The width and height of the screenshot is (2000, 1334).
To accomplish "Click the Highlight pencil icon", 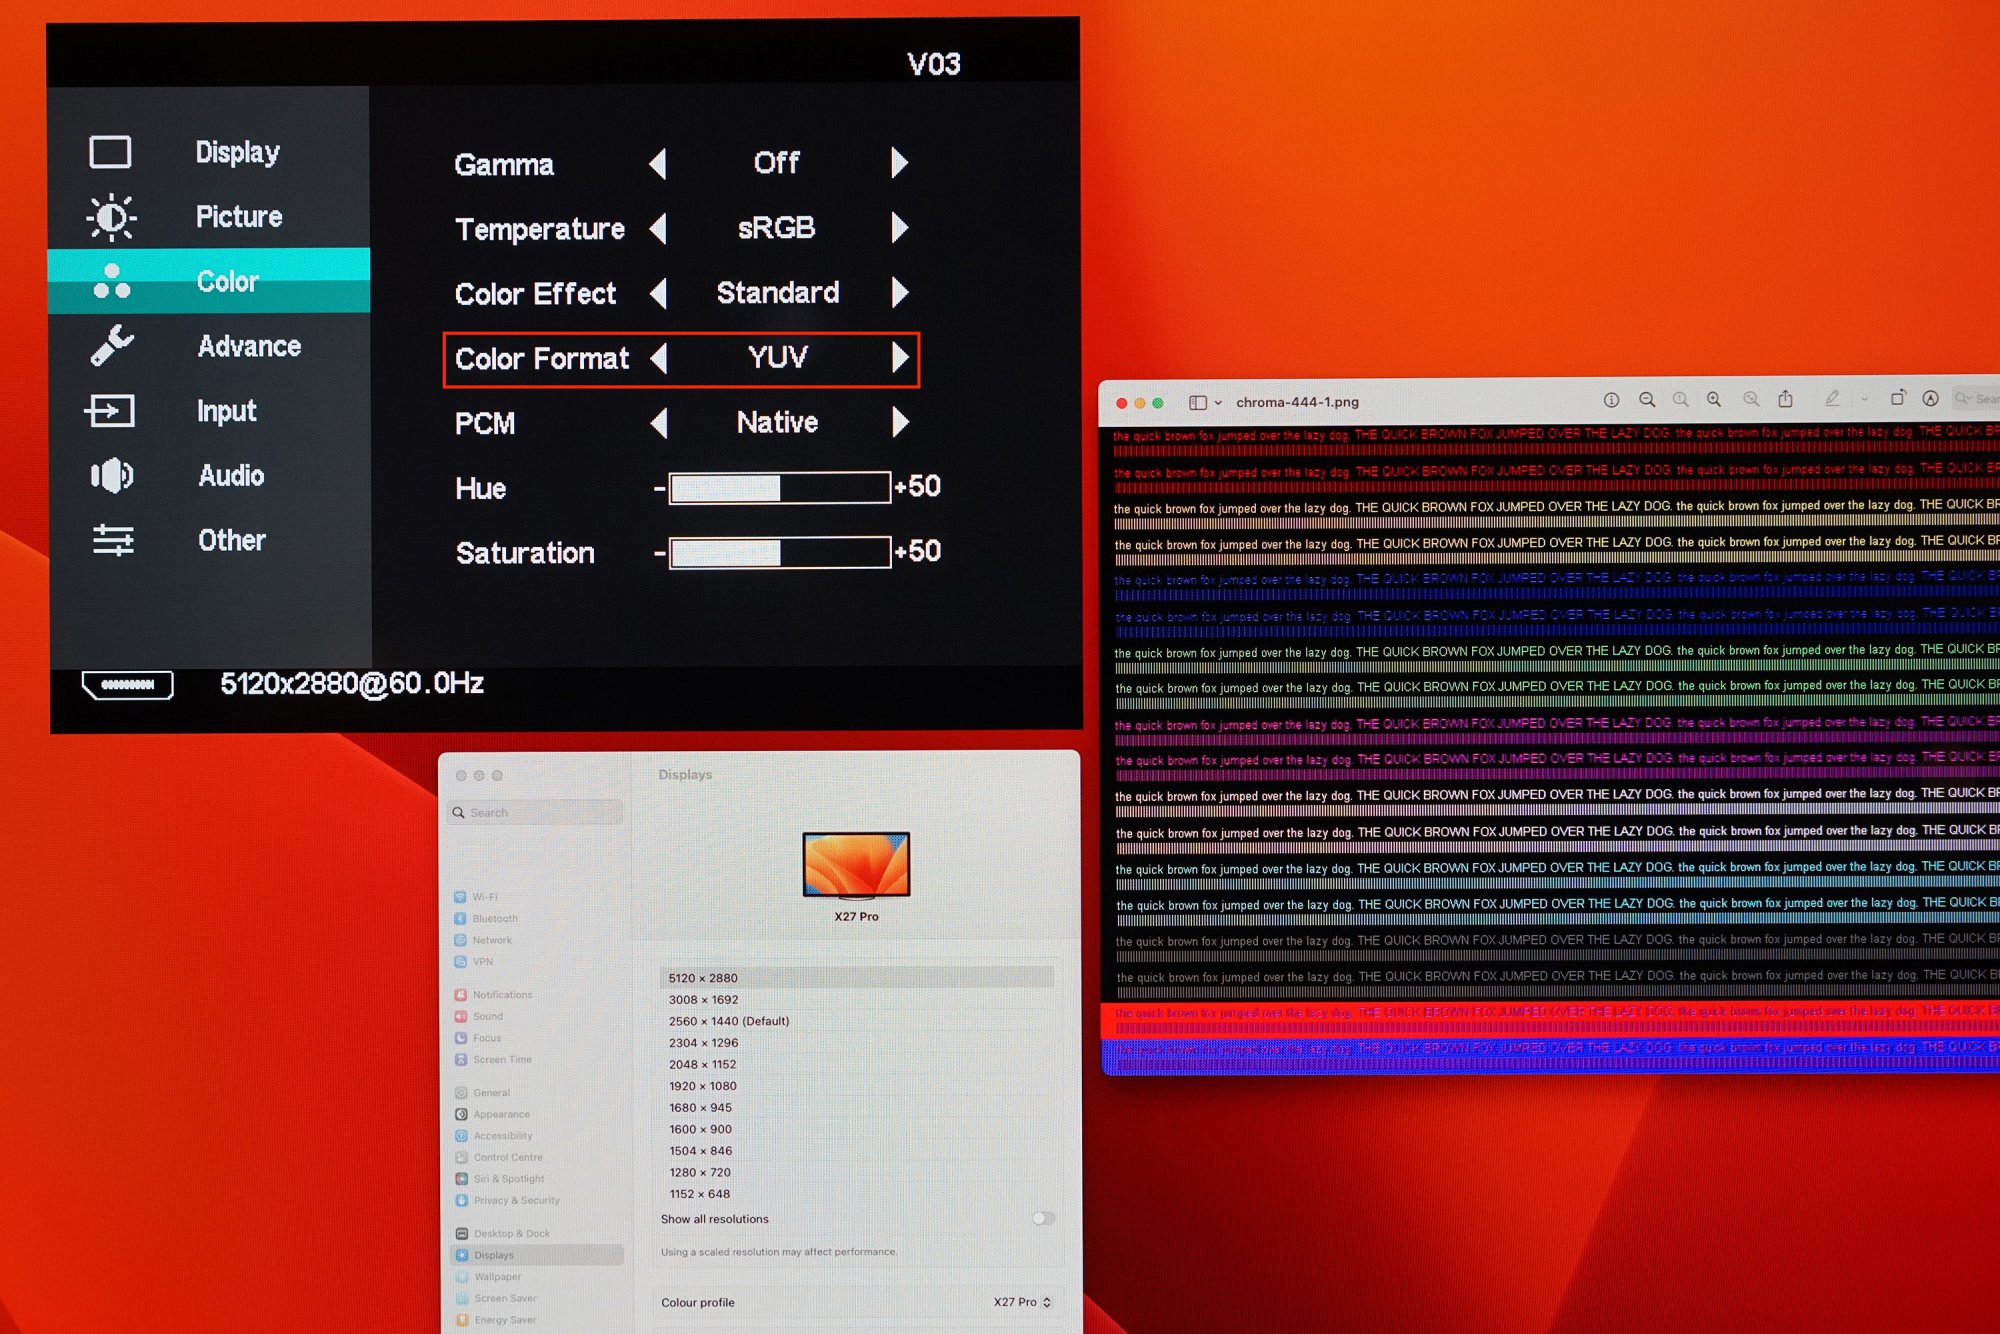I will coord(1832,398).
